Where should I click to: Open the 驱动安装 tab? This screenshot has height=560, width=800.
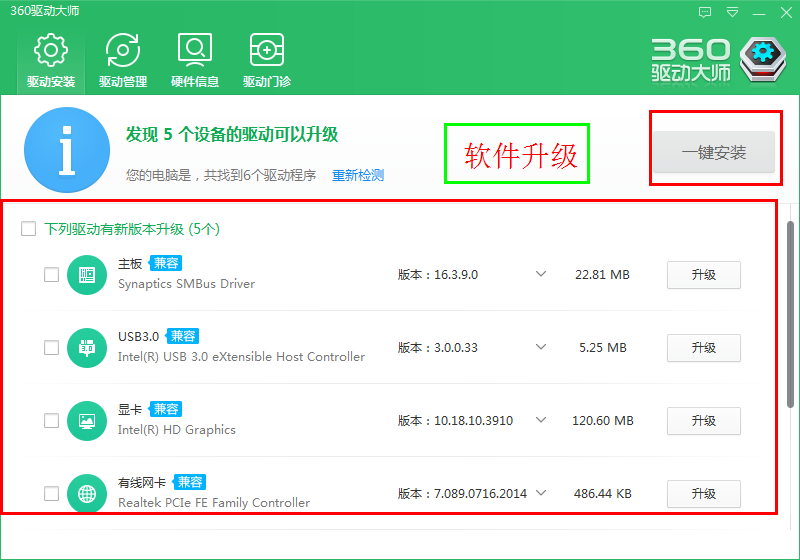(51, 62)
